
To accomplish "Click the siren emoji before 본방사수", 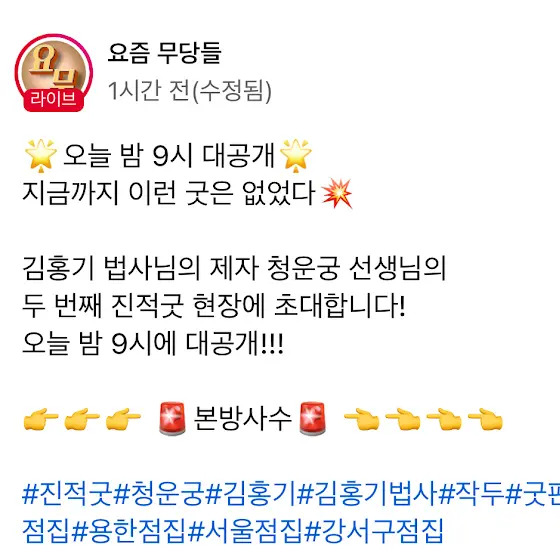I will (x=172, y=419).
